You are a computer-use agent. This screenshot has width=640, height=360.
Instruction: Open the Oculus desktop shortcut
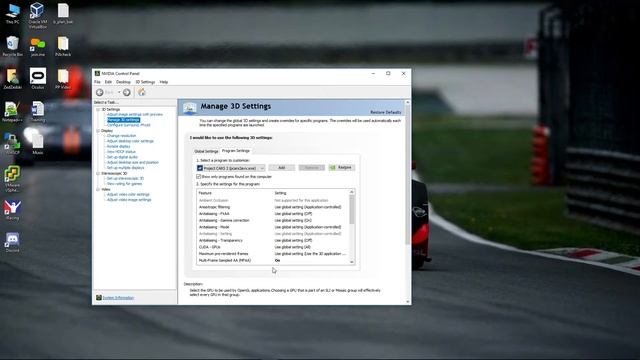38,78
